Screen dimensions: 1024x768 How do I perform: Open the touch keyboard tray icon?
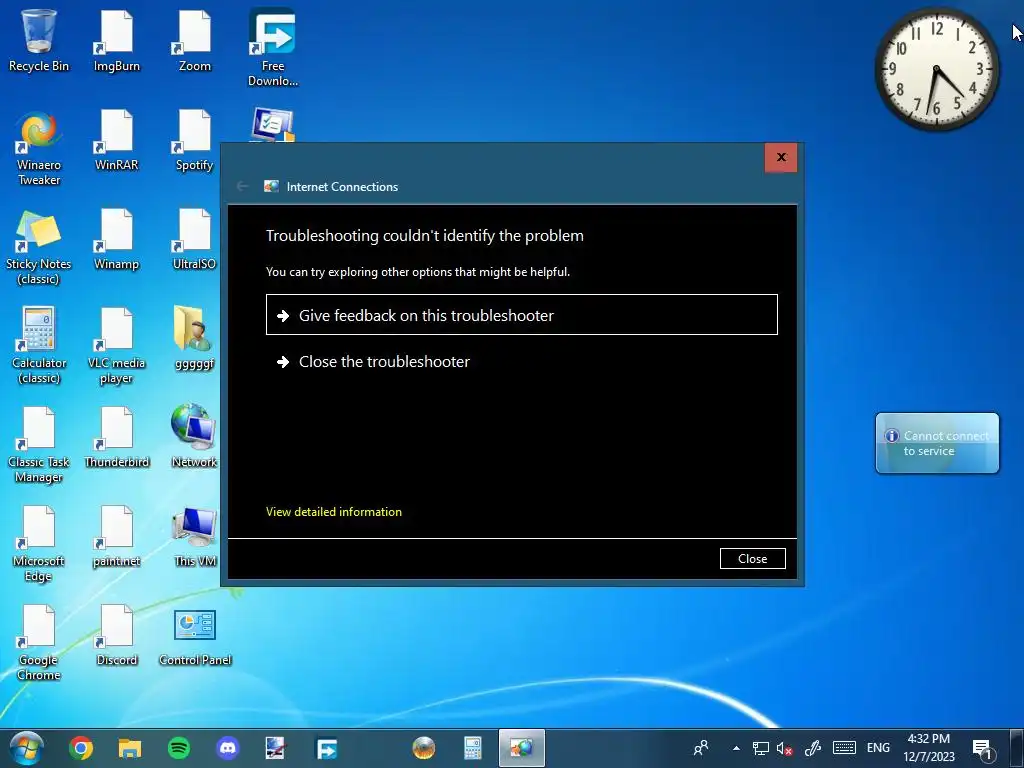point(844,748)
